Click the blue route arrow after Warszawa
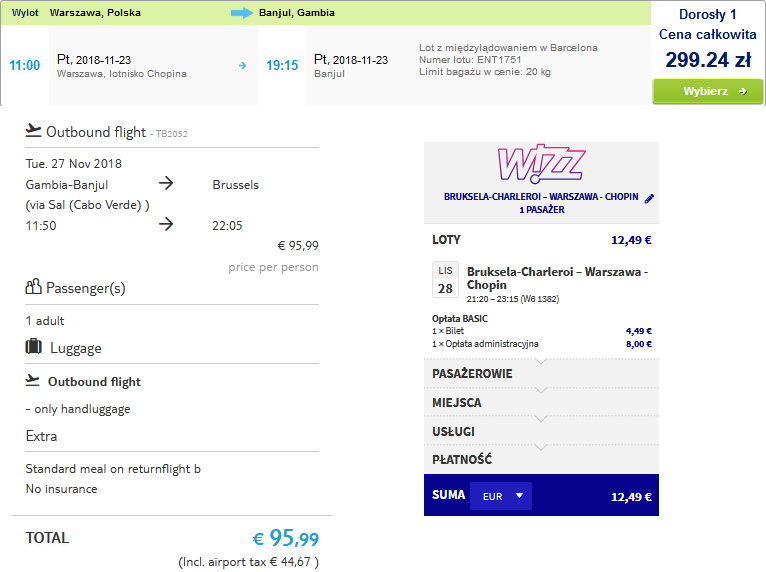The width and height of the screenshot is (766, 572). [242, 13]
